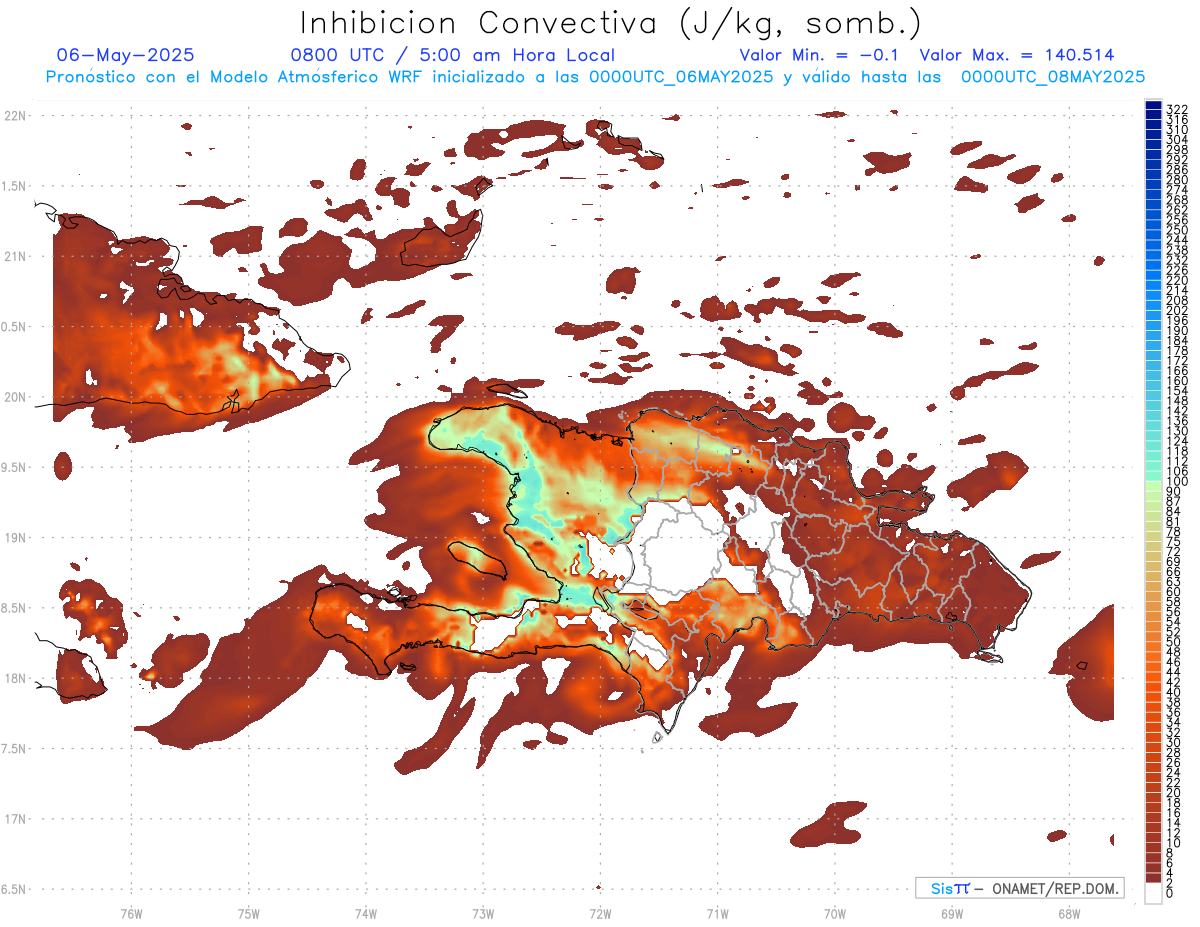Click the time "0800 UTC / 5:00 am Hora Local"
The width and height of the screenshot is (1200, 927).
(453, 56)
